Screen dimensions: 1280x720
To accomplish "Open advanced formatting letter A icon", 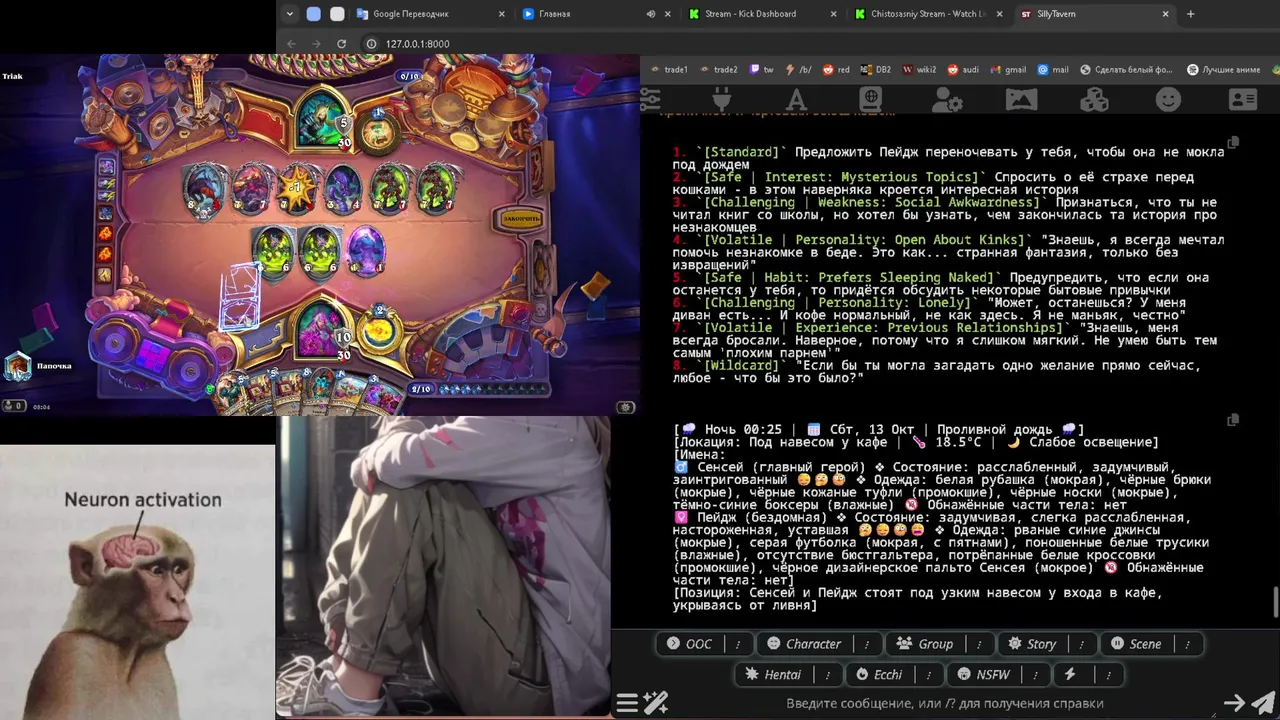I will pos(796,99).
